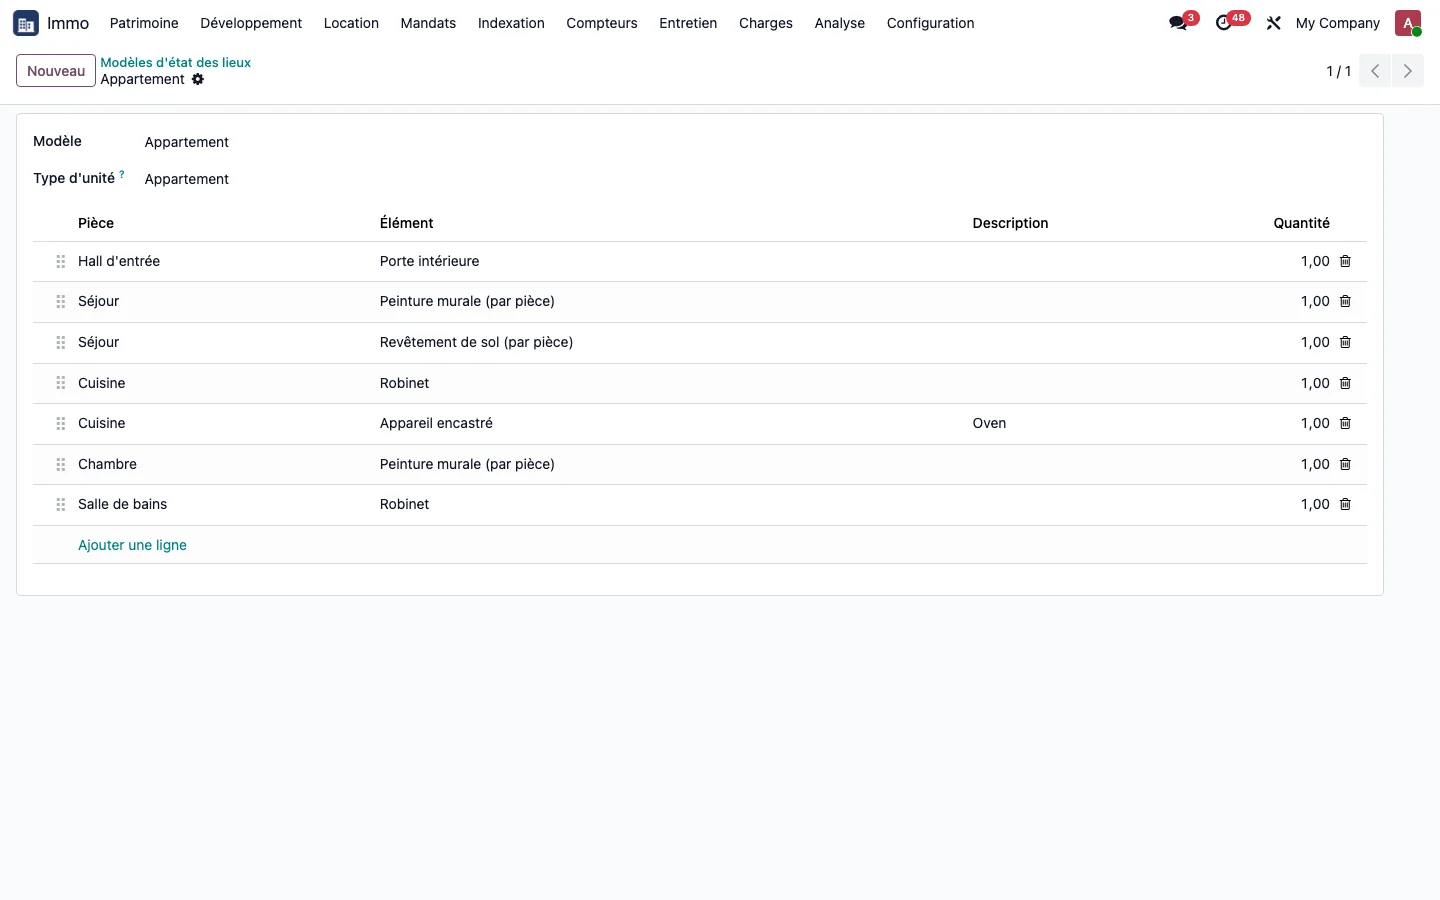The height and width of the screenshot is (900, 1440).
Task: Click the Pièce column header
Action: pos(96,223)
